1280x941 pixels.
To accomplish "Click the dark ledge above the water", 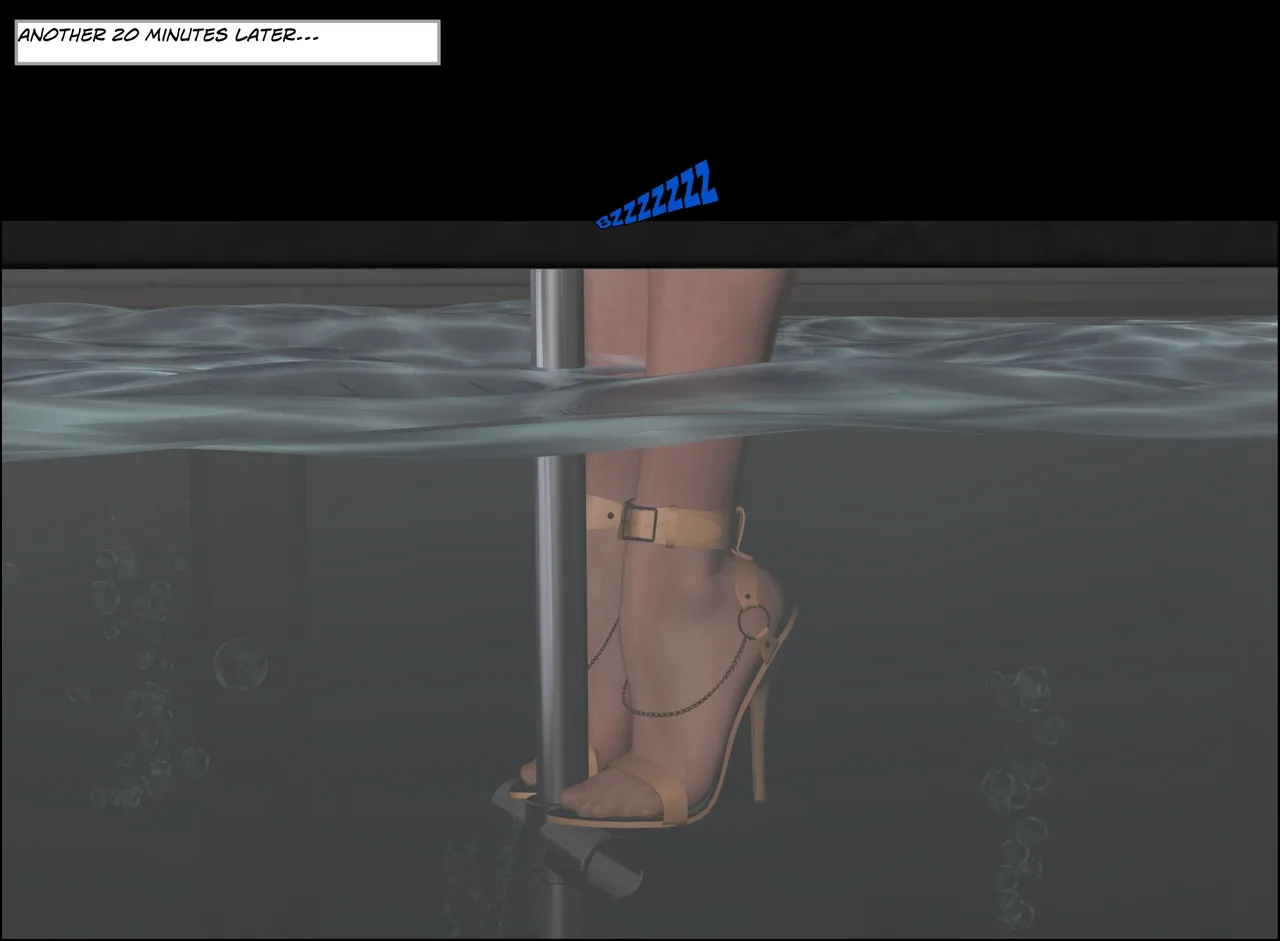I will tap(640, 243).
